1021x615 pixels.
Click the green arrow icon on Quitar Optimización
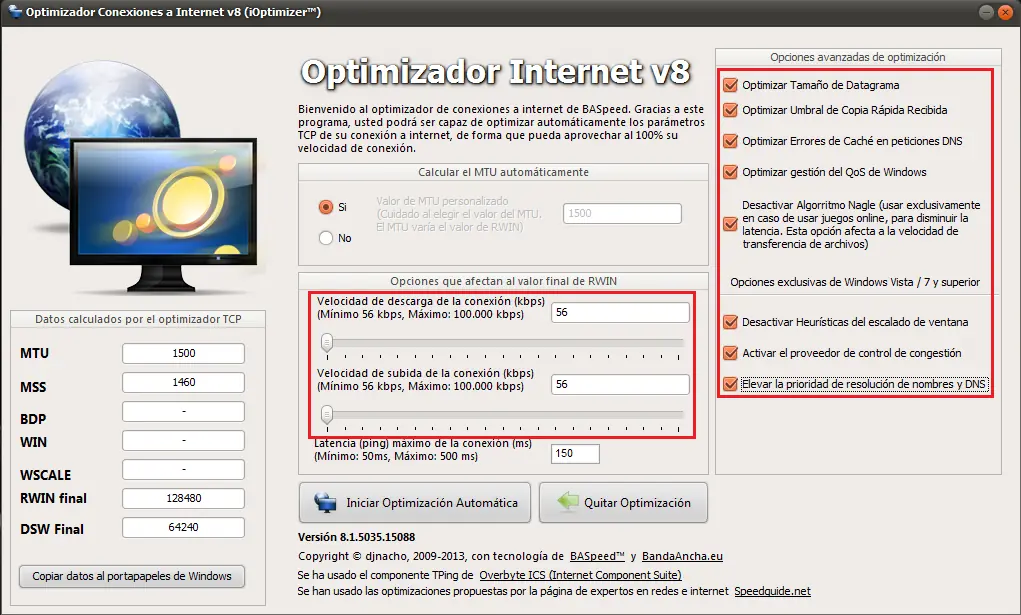[x=560, y=503]
